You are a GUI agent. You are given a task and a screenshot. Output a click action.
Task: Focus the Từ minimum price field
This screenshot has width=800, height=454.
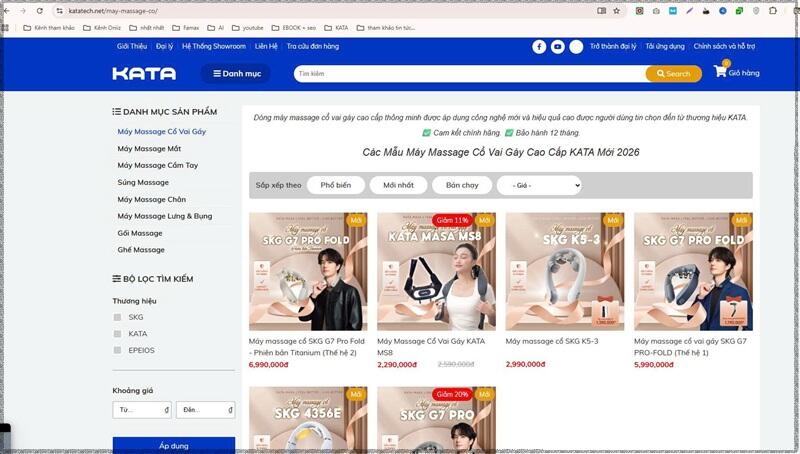click(142, 410)
